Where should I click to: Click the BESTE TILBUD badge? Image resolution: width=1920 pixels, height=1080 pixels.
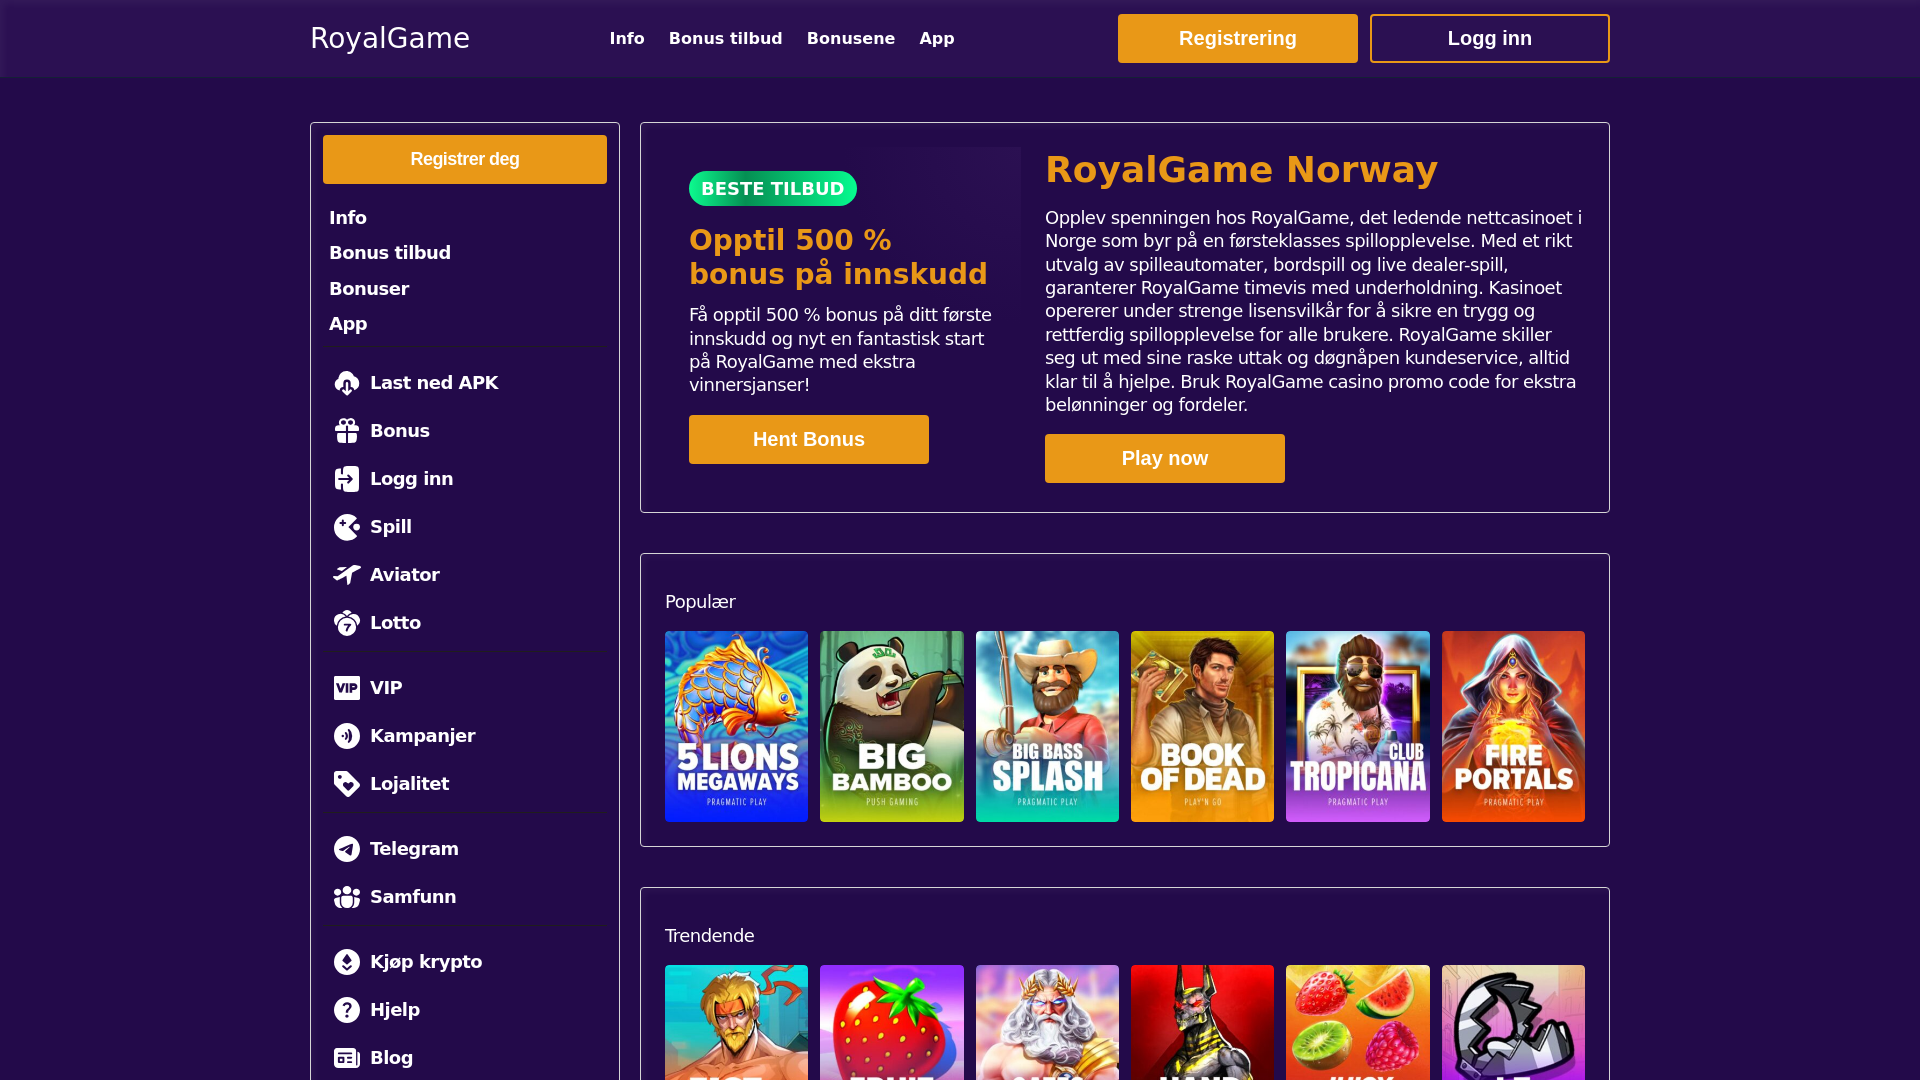pyautogui.click(x=773, y=188)
